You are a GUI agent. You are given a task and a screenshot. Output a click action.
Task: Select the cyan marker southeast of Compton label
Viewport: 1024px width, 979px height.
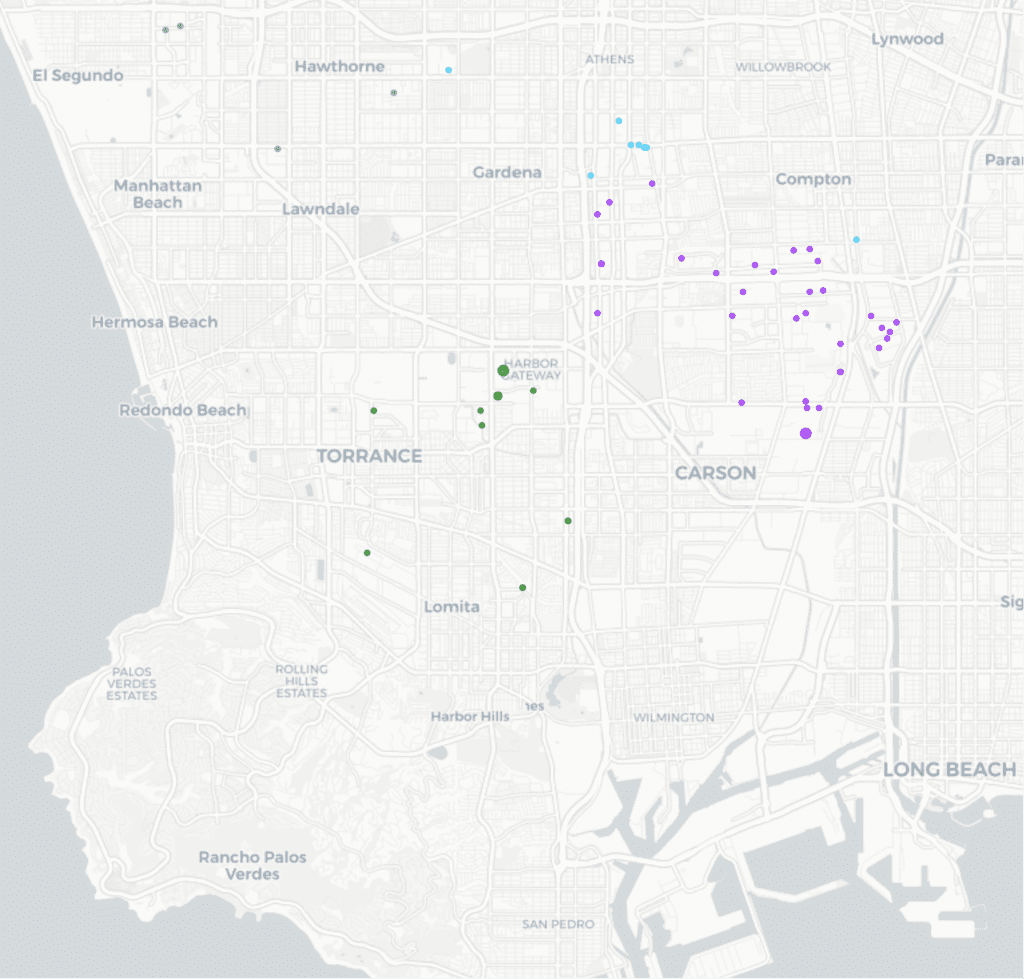click(x=856, y=240)
